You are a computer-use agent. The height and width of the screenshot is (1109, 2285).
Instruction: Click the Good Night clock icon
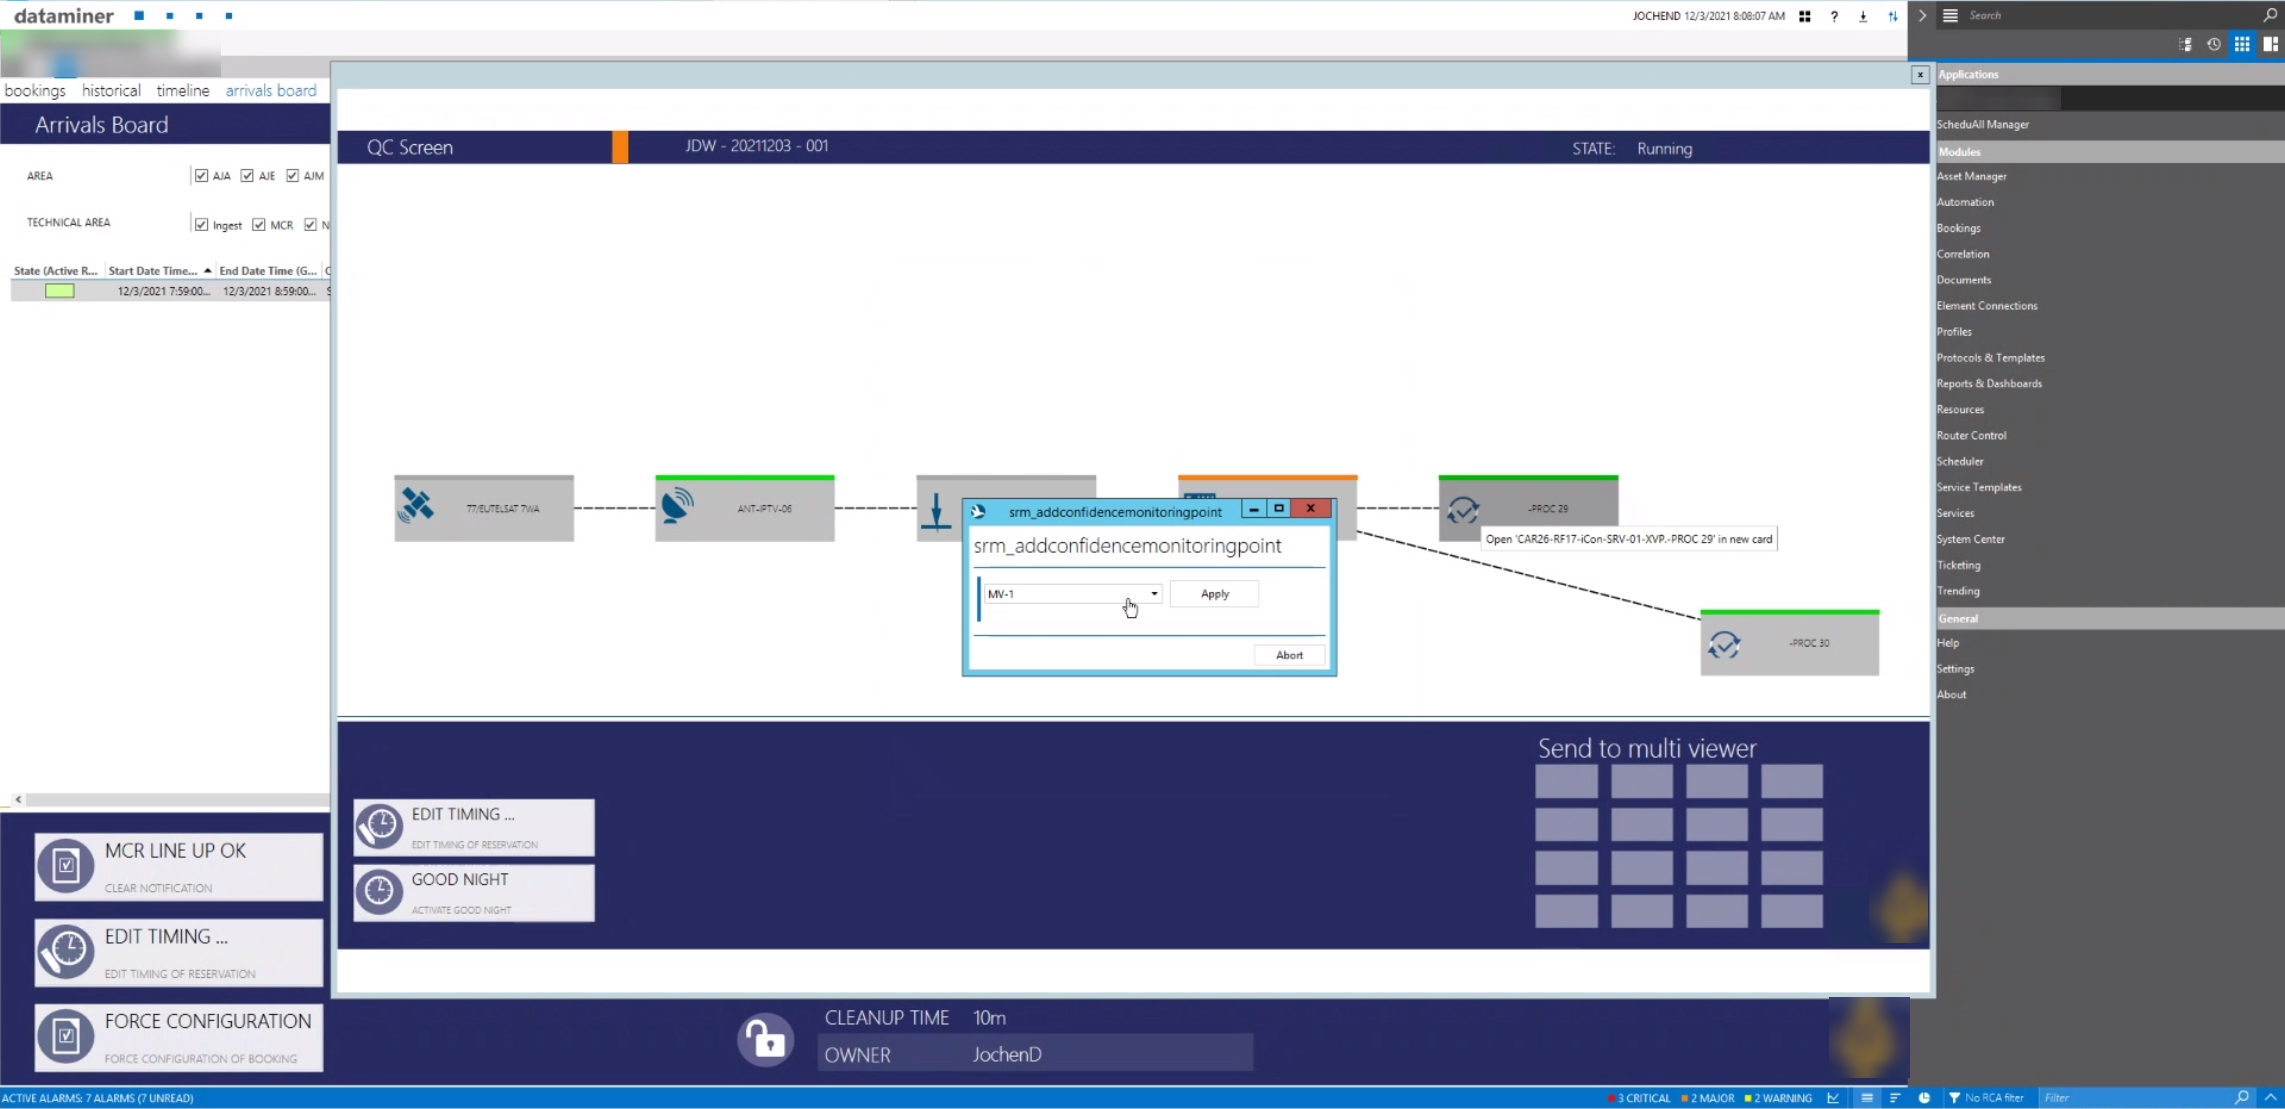[x=379, y=891]
